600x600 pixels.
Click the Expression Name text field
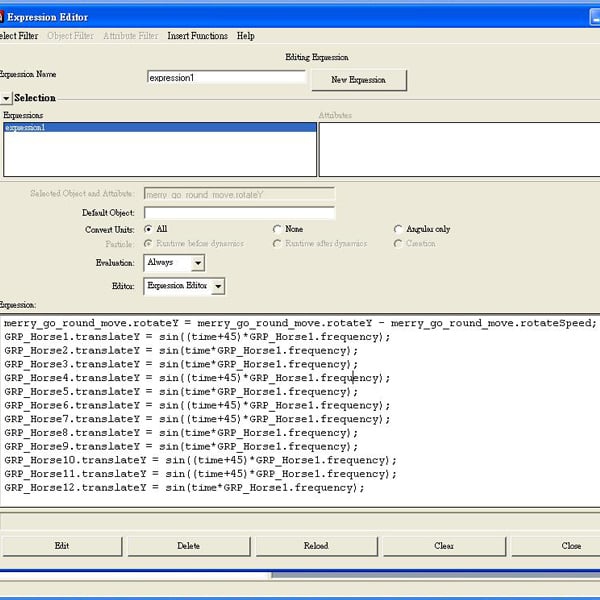click(x=224, y=77)
